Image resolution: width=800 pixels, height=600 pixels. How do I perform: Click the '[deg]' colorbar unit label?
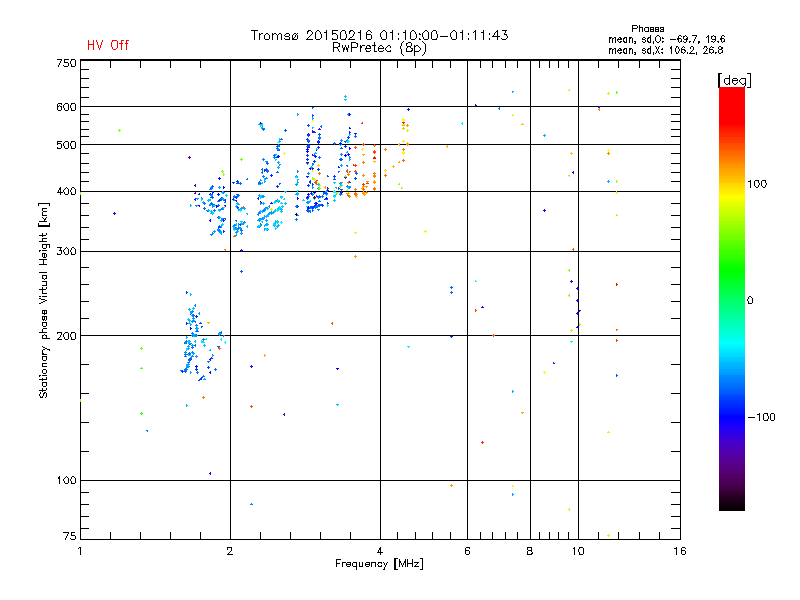[x=734, y=80]
